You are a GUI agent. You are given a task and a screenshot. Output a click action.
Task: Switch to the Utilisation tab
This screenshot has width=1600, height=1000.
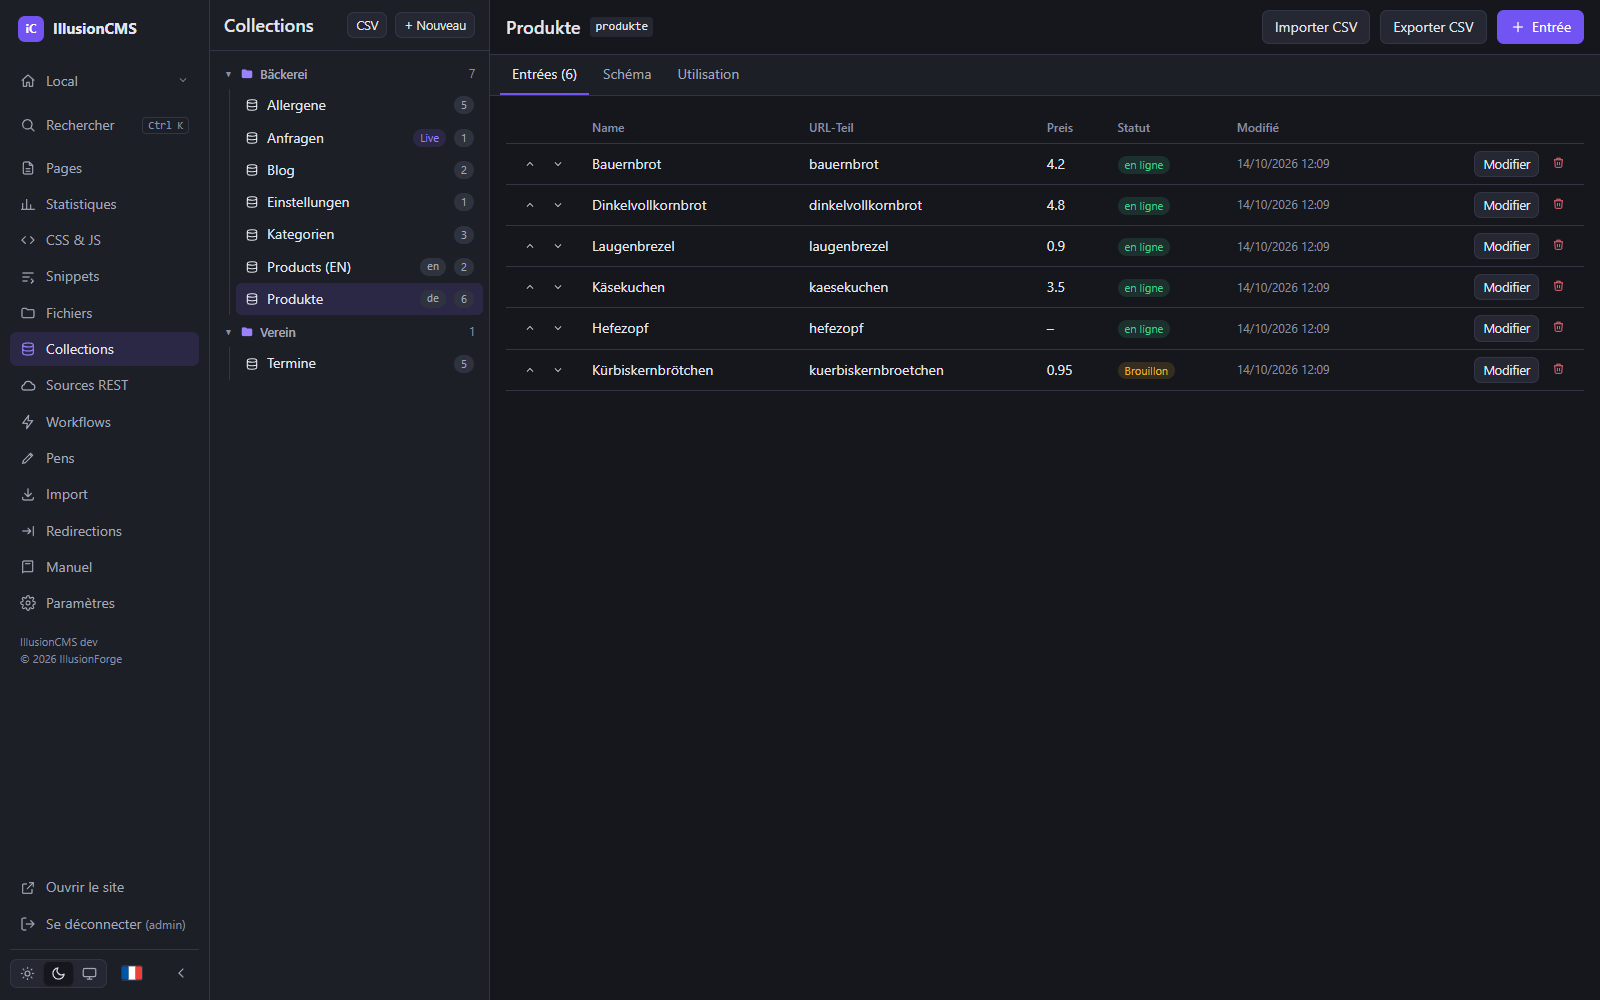point(708,74)
